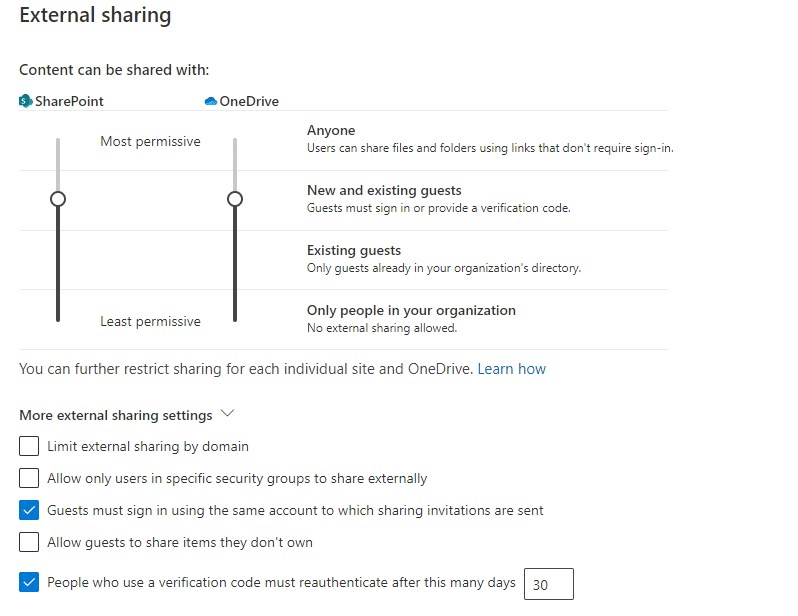Check Allow only users in specific security groups
798x616 pixels.
tap(29, 478)
